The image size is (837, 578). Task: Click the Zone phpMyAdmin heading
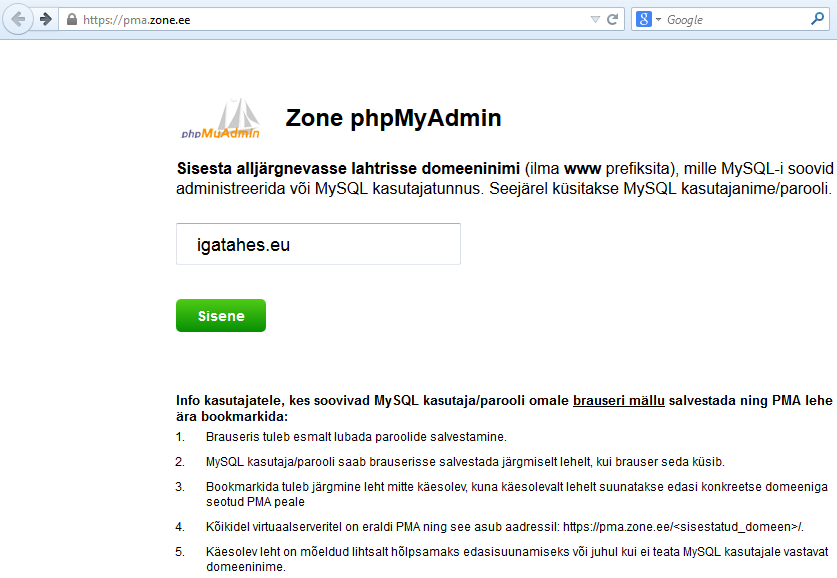point(393,118)
